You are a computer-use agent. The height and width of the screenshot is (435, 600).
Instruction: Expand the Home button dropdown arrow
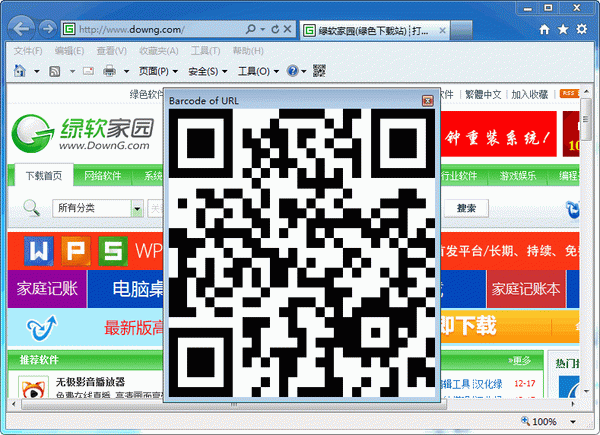point(37,71)
